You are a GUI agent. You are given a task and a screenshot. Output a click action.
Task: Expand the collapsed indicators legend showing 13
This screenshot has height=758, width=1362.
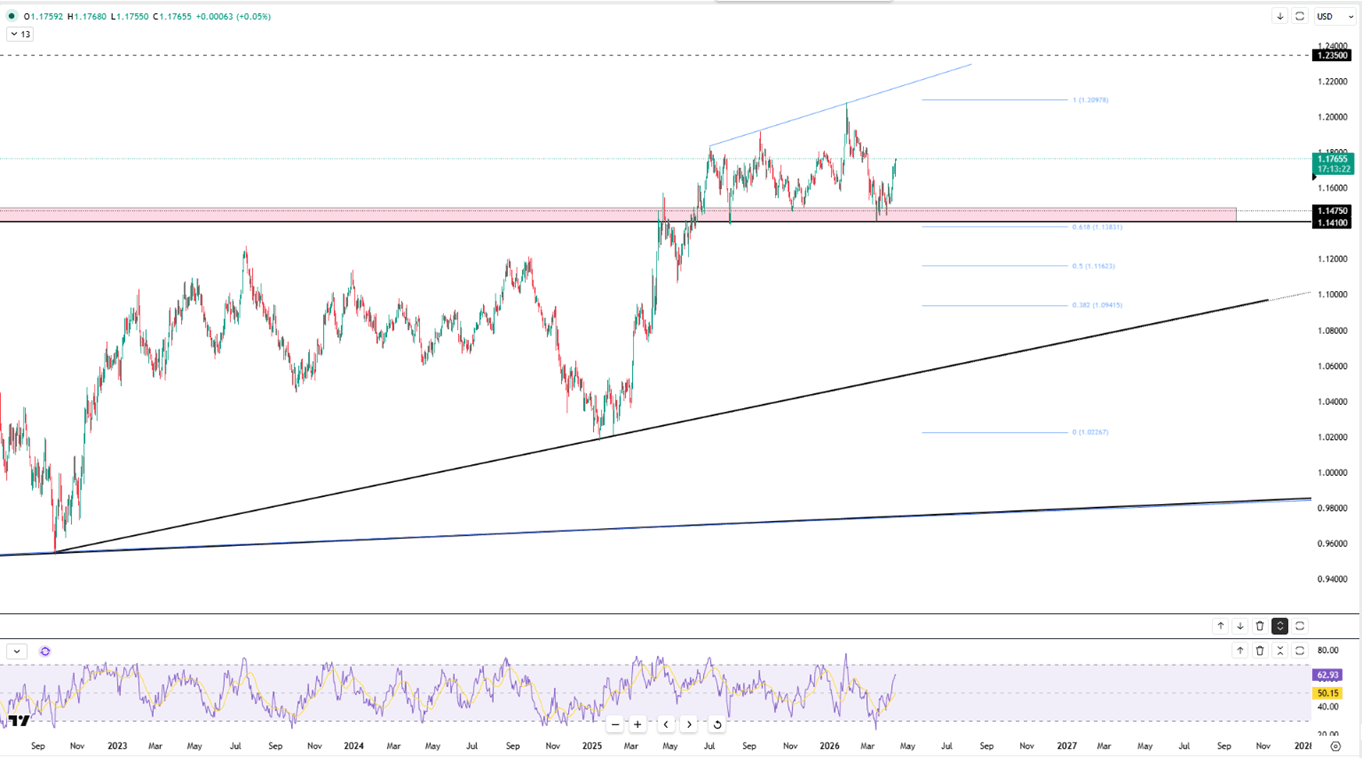pyautogui.click(x=19, y=34)
